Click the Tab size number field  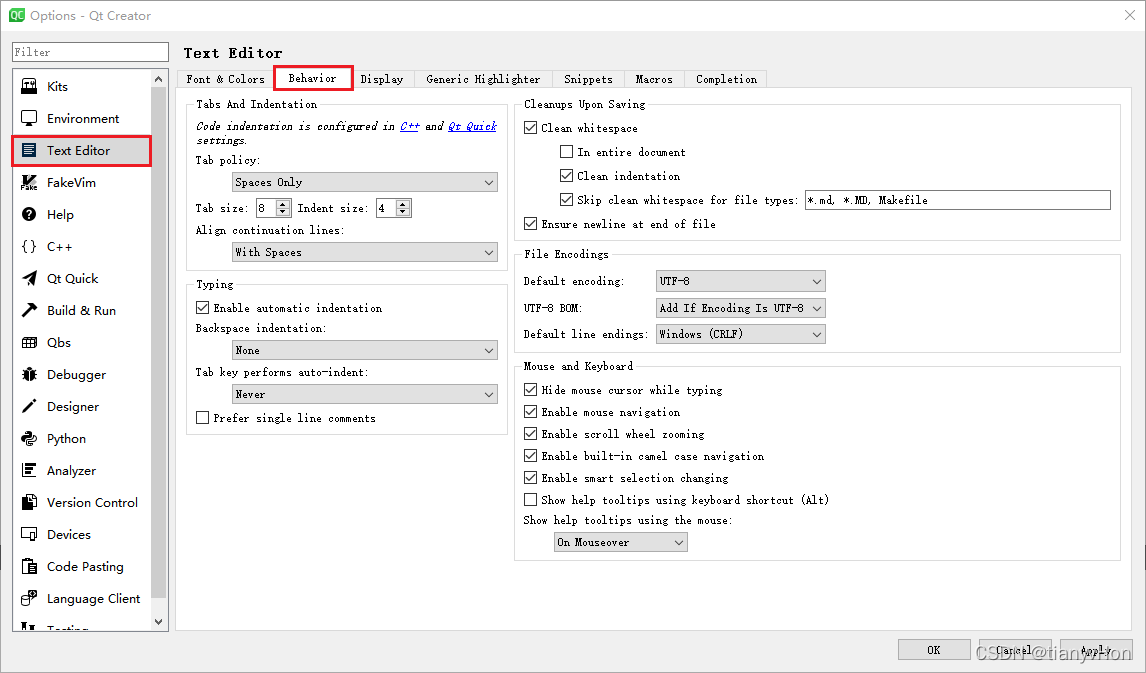265,208
